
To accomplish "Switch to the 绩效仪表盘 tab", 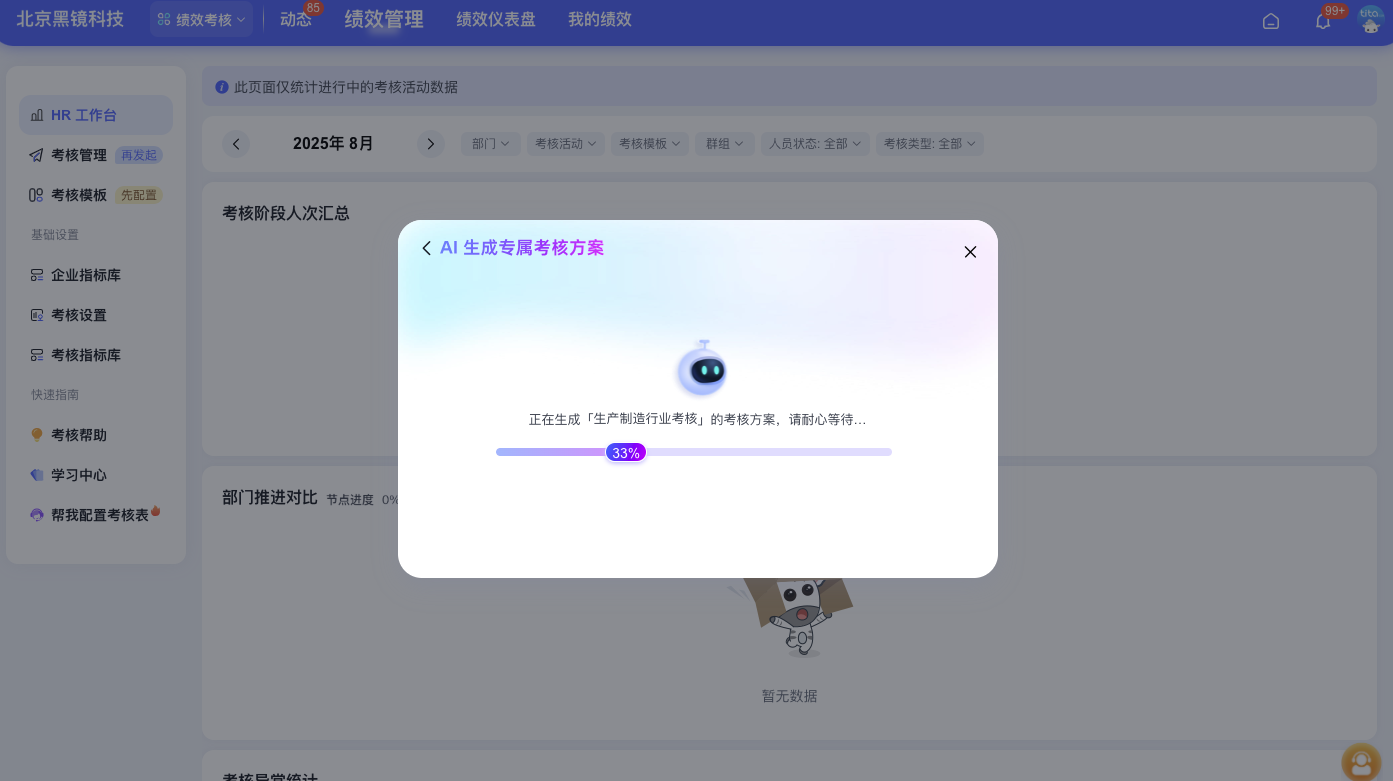I will click(x=496, y=19).
